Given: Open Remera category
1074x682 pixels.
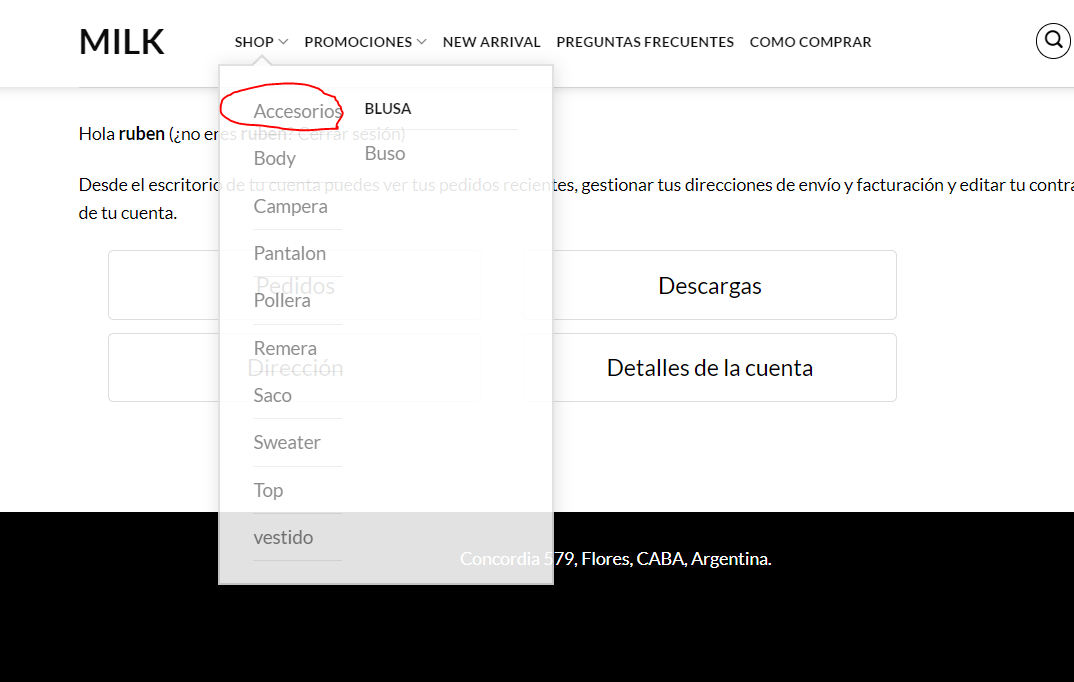Looking at the screenshot, I should click(x=285, y=348).
